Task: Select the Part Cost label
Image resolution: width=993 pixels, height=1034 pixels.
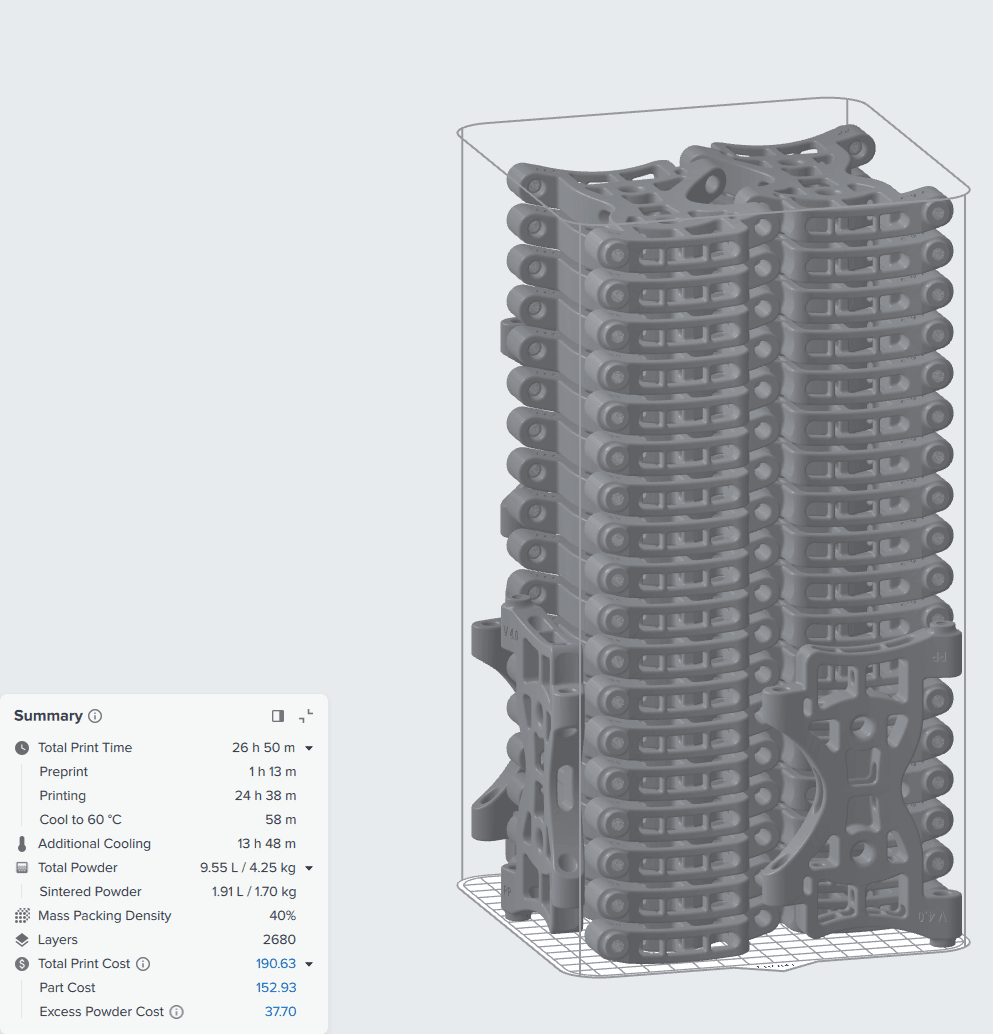Action: [67, 987]
